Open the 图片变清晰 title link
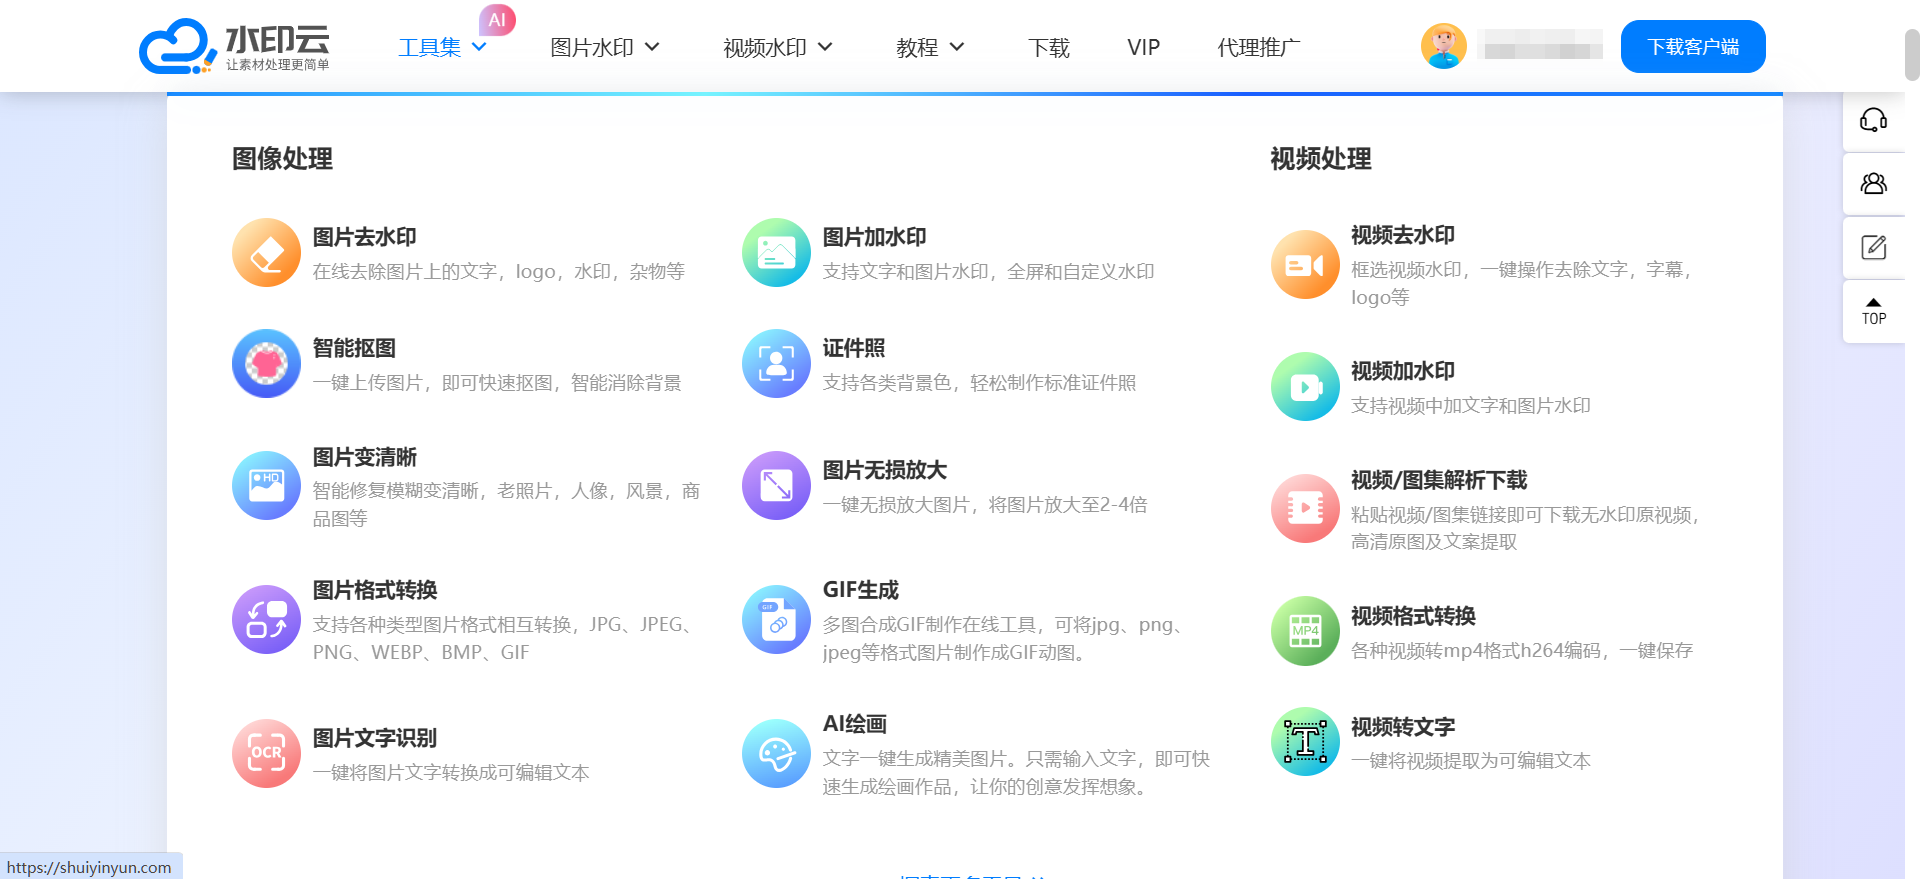 364,457
